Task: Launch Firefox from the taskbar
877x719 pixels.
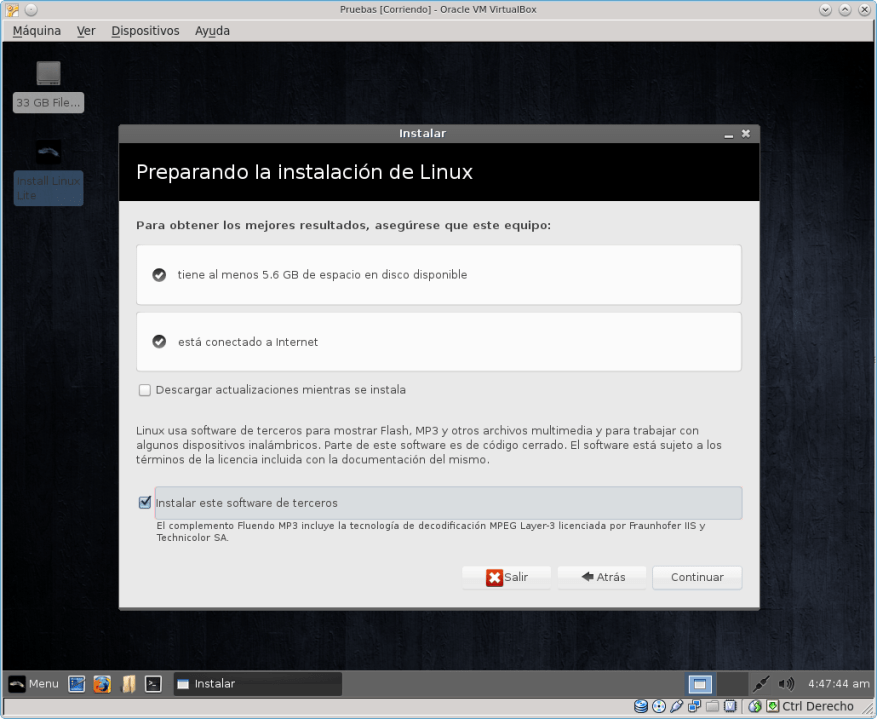Action: [x=102, y=684]
